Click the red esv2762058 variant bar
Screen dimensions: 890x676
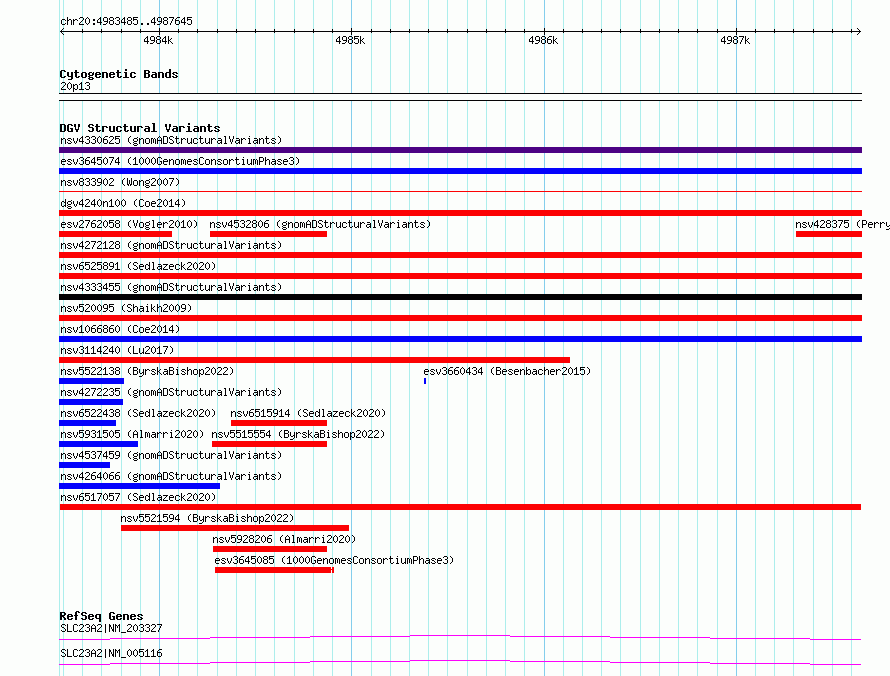click(x=115, y=234)
